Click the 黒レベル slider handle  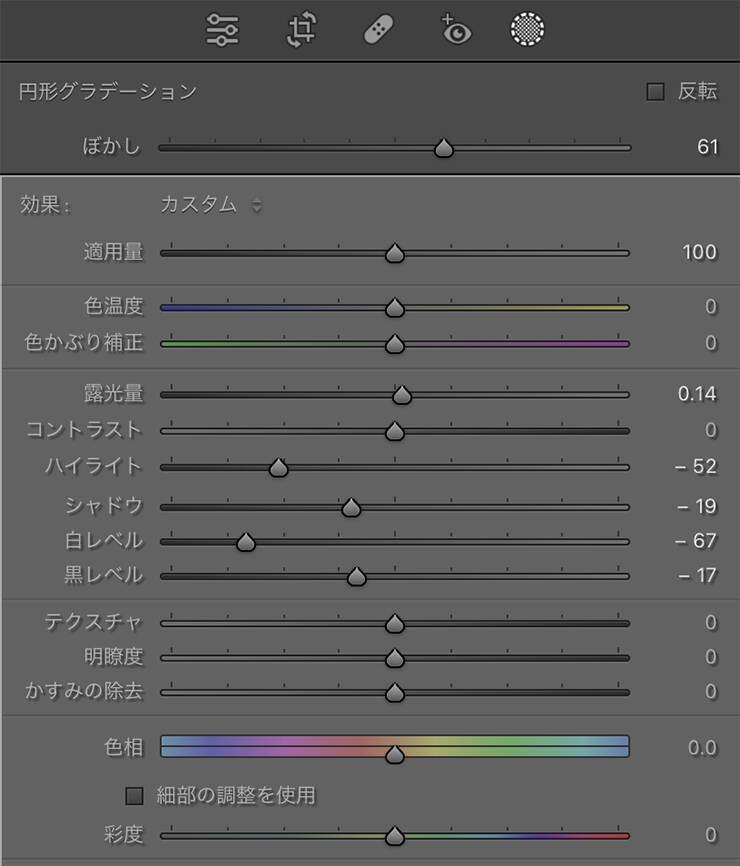click(357, 577)
